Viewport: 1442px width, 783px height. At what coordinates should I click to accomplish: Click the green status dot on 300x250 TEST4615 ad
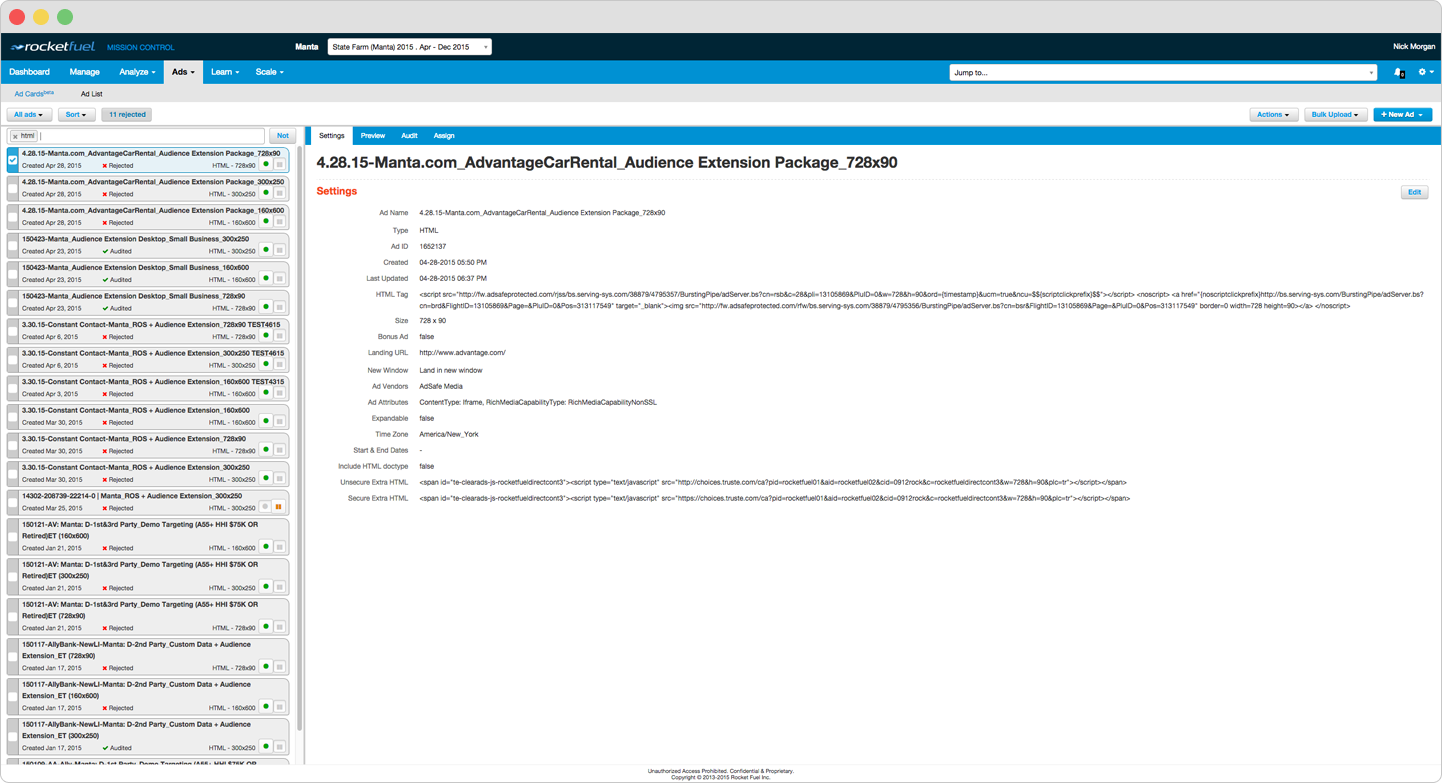(266, 364)
